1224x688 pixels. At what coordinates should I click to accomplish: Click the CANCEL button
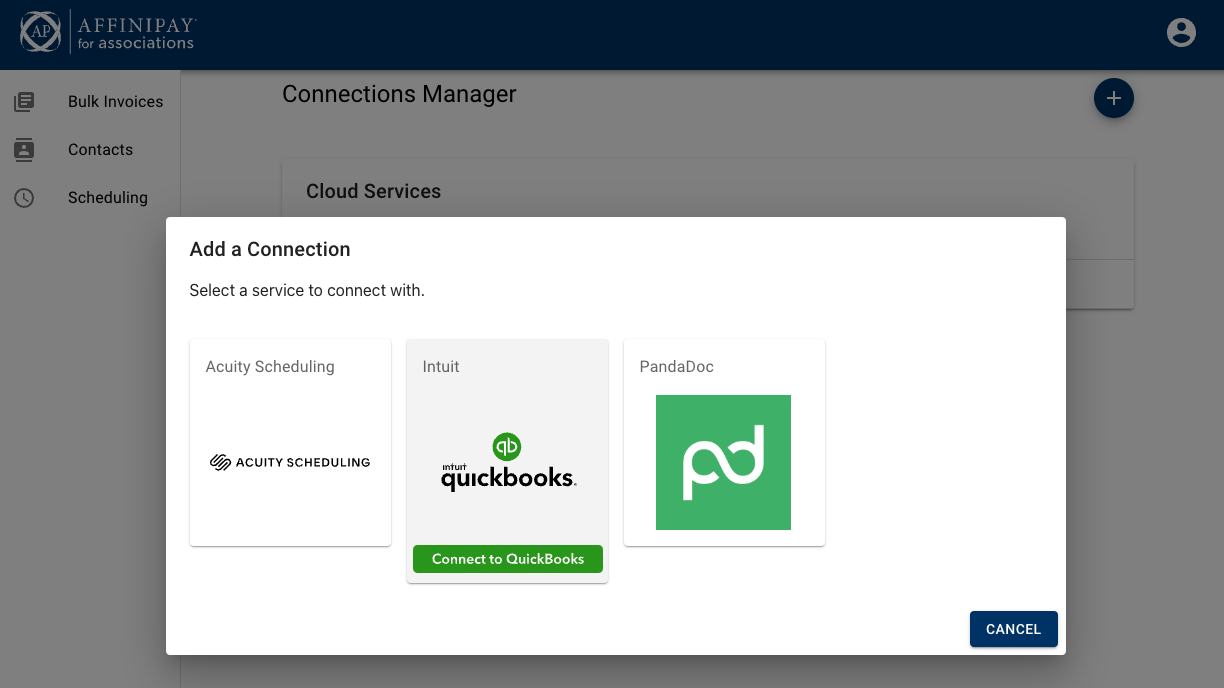(1013, 629)
